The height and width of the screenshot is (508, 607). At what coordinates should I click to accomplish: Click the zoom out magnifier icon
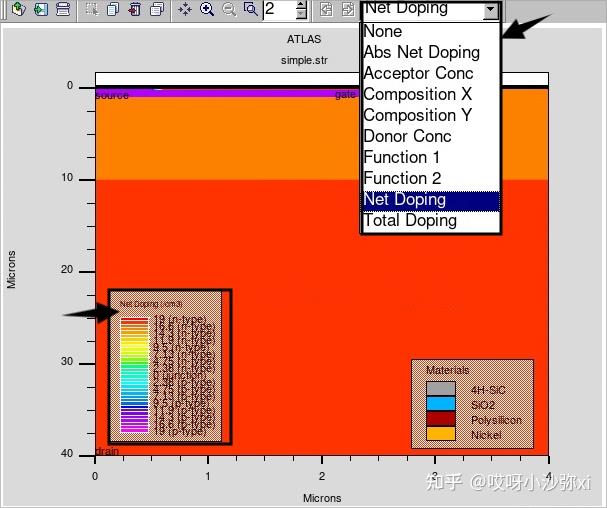coord(229,9)
